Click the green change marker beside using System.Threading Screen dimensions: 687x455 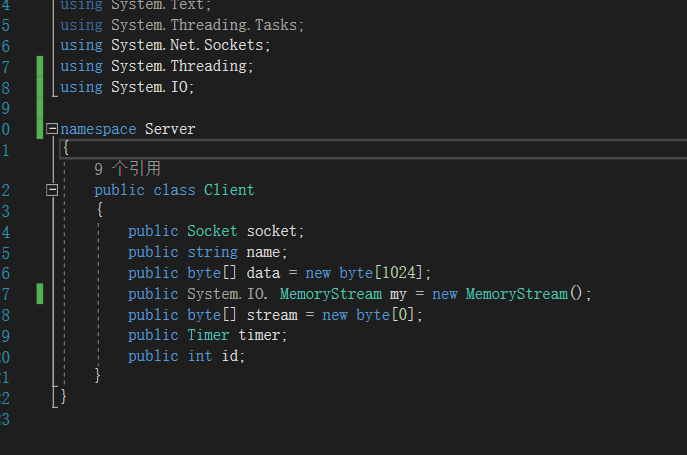tap(40, 66)
